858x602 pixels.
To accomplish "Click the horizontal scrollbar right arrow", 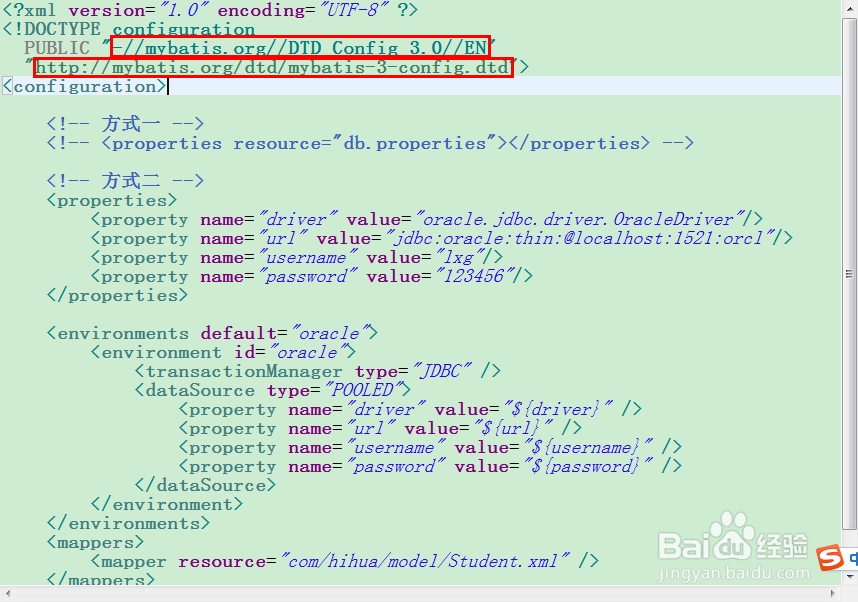I will (833, 593).
